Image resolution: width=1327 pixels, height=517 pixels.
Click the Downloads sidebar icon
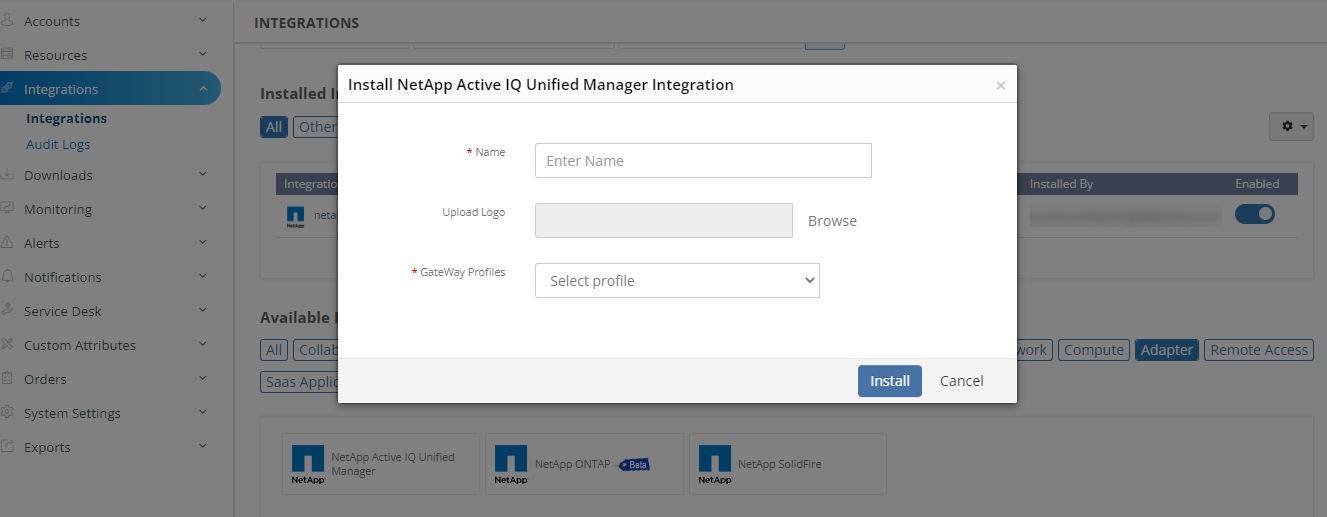pos(7,175)
